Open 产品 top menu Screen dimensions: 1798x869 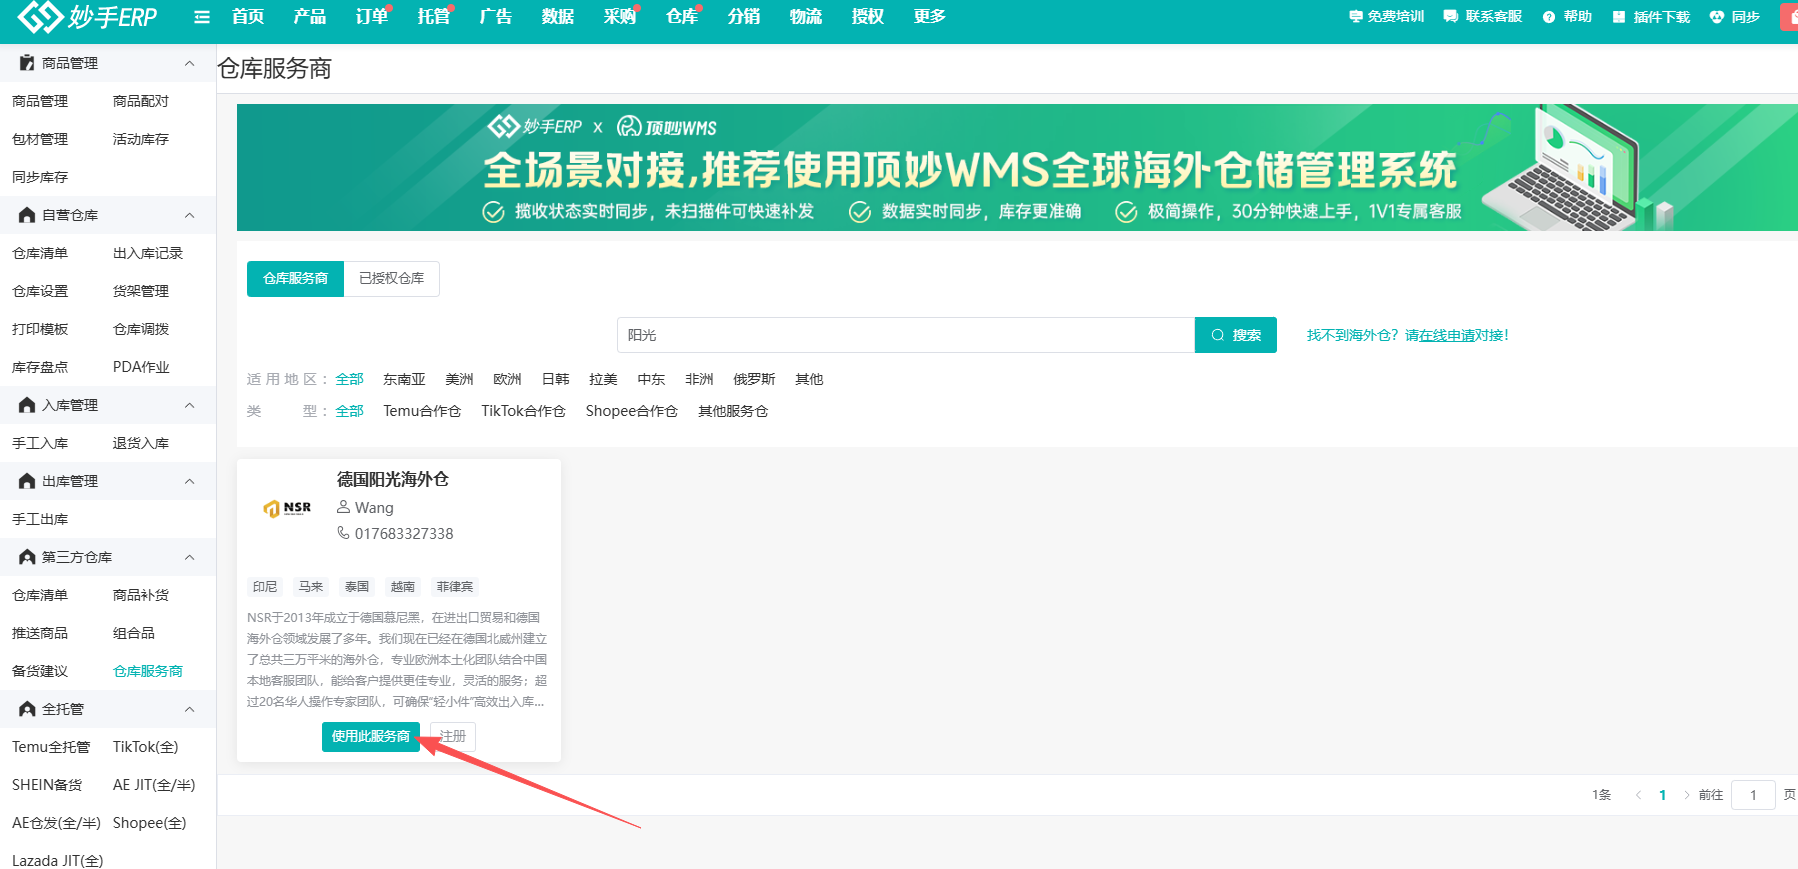click(310, 17)
